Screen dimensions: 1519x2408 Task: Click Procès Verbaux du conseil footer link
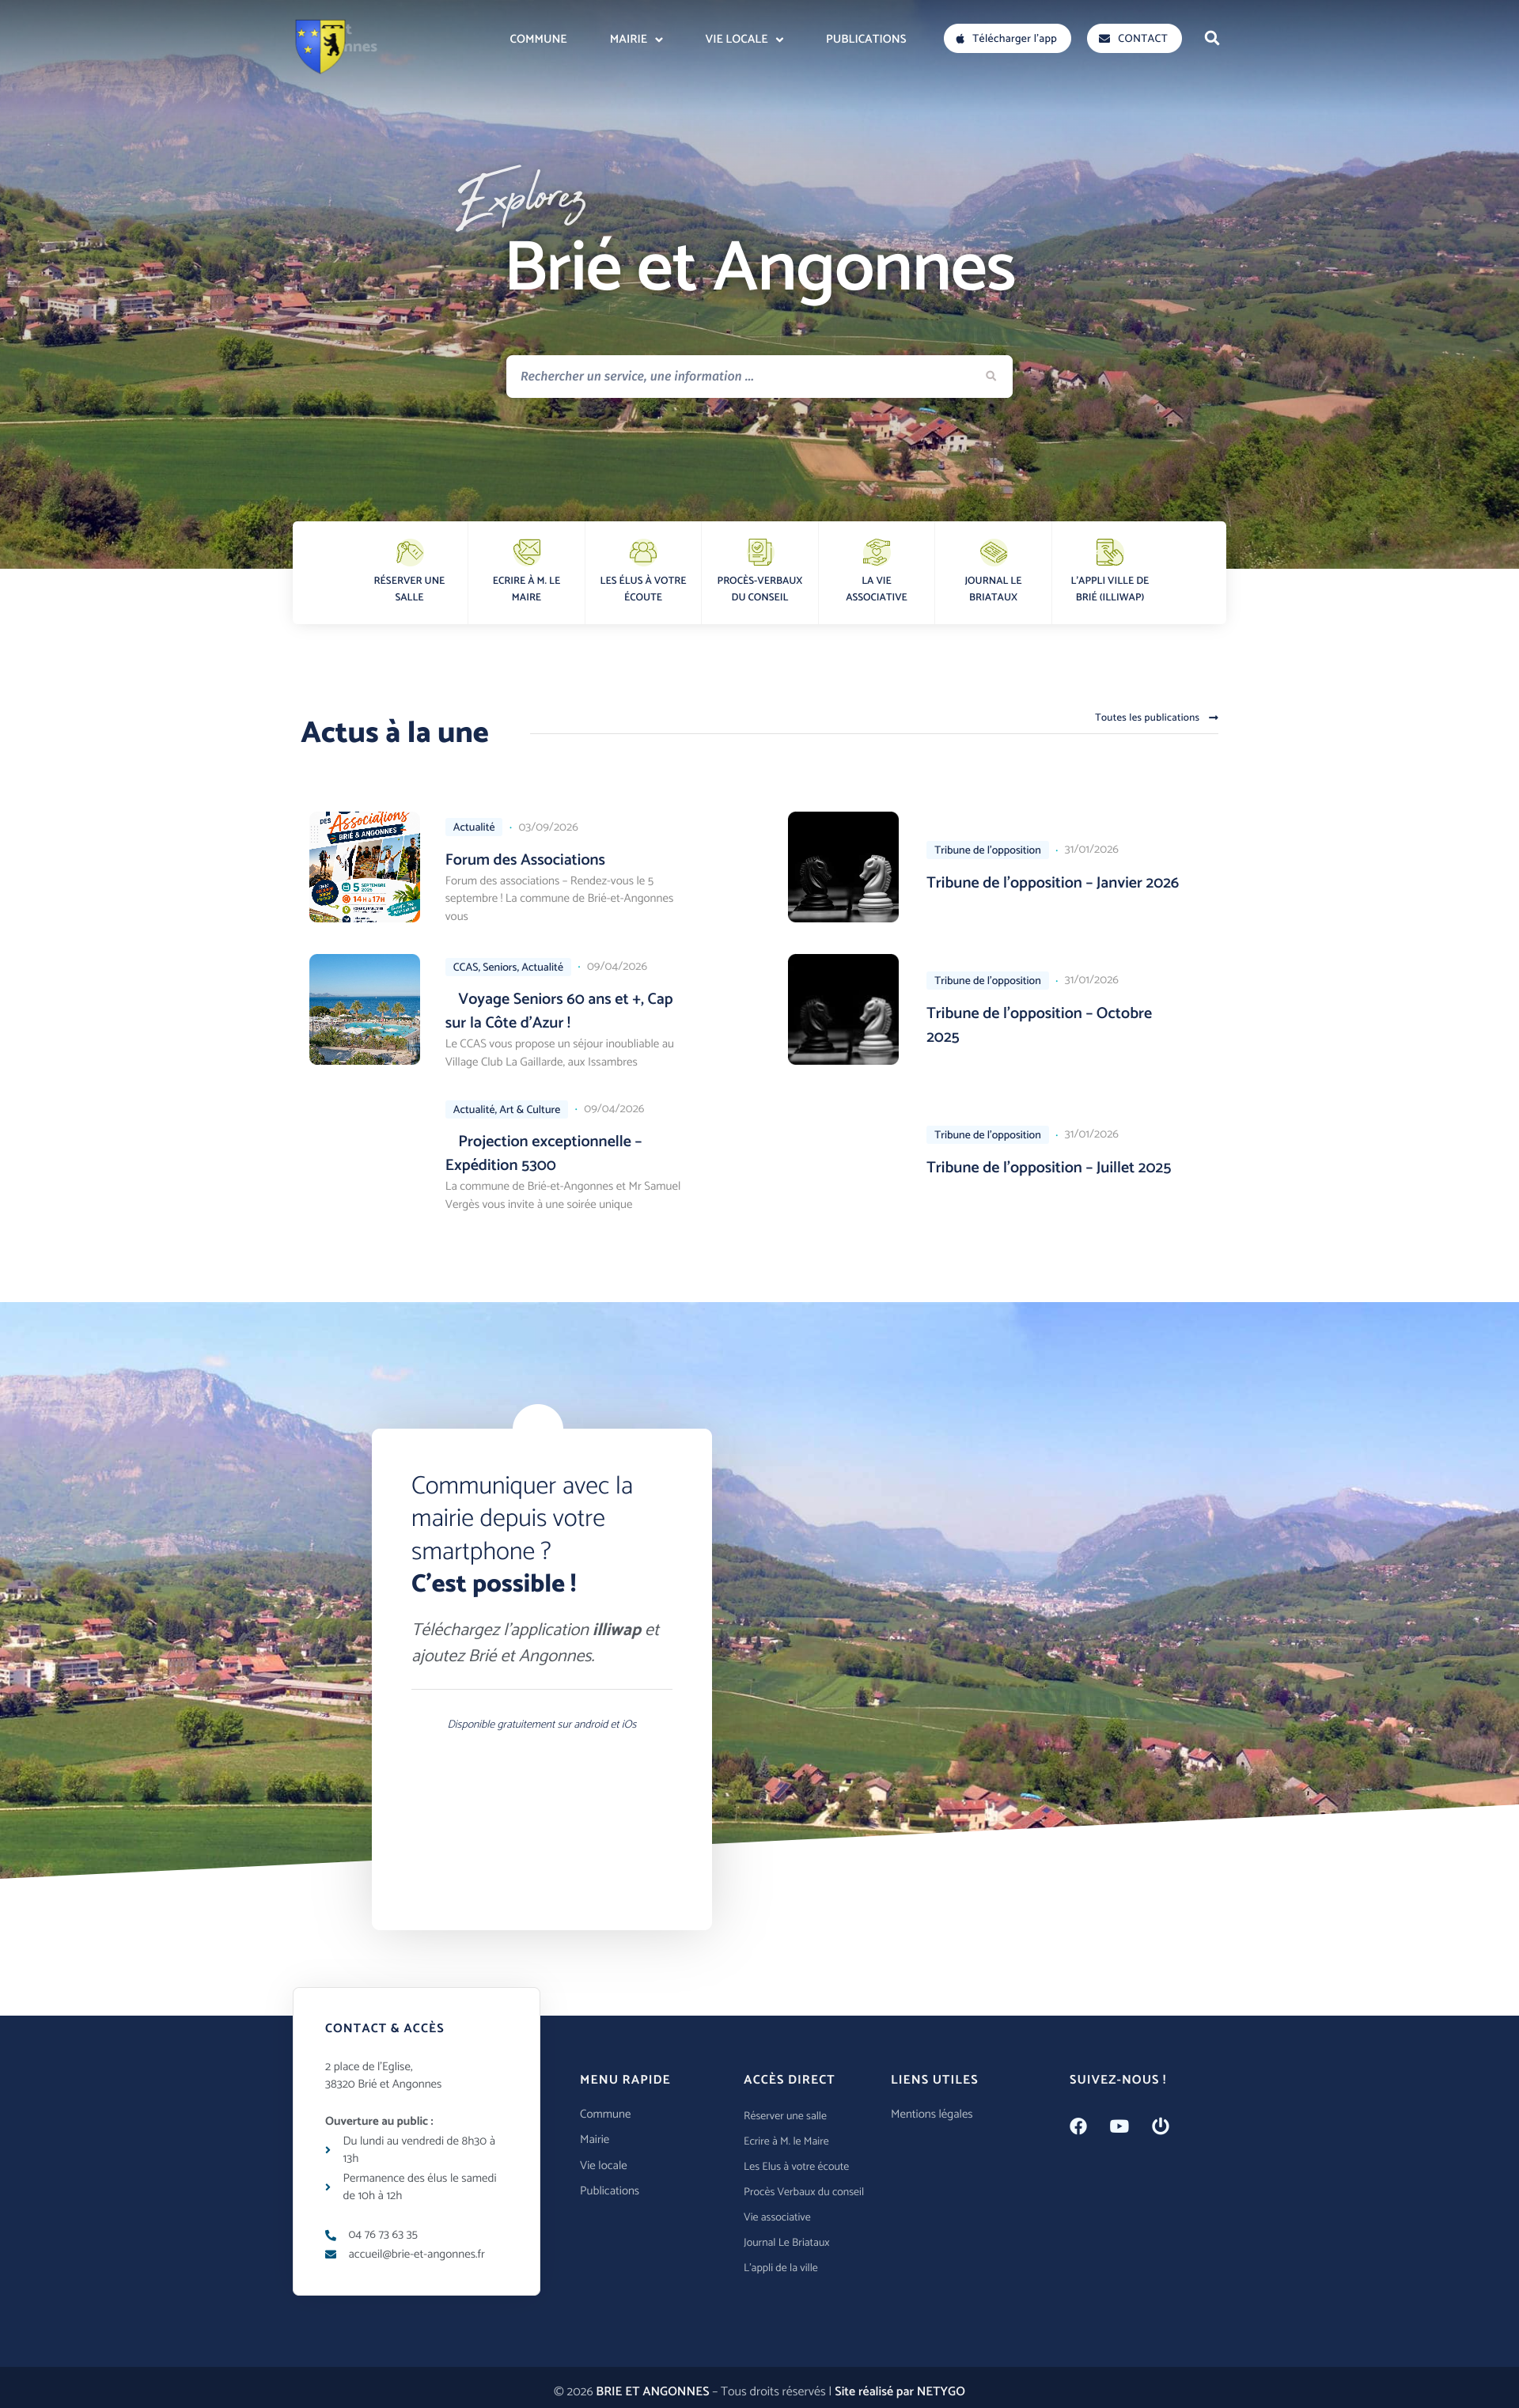pos(803,2191)
